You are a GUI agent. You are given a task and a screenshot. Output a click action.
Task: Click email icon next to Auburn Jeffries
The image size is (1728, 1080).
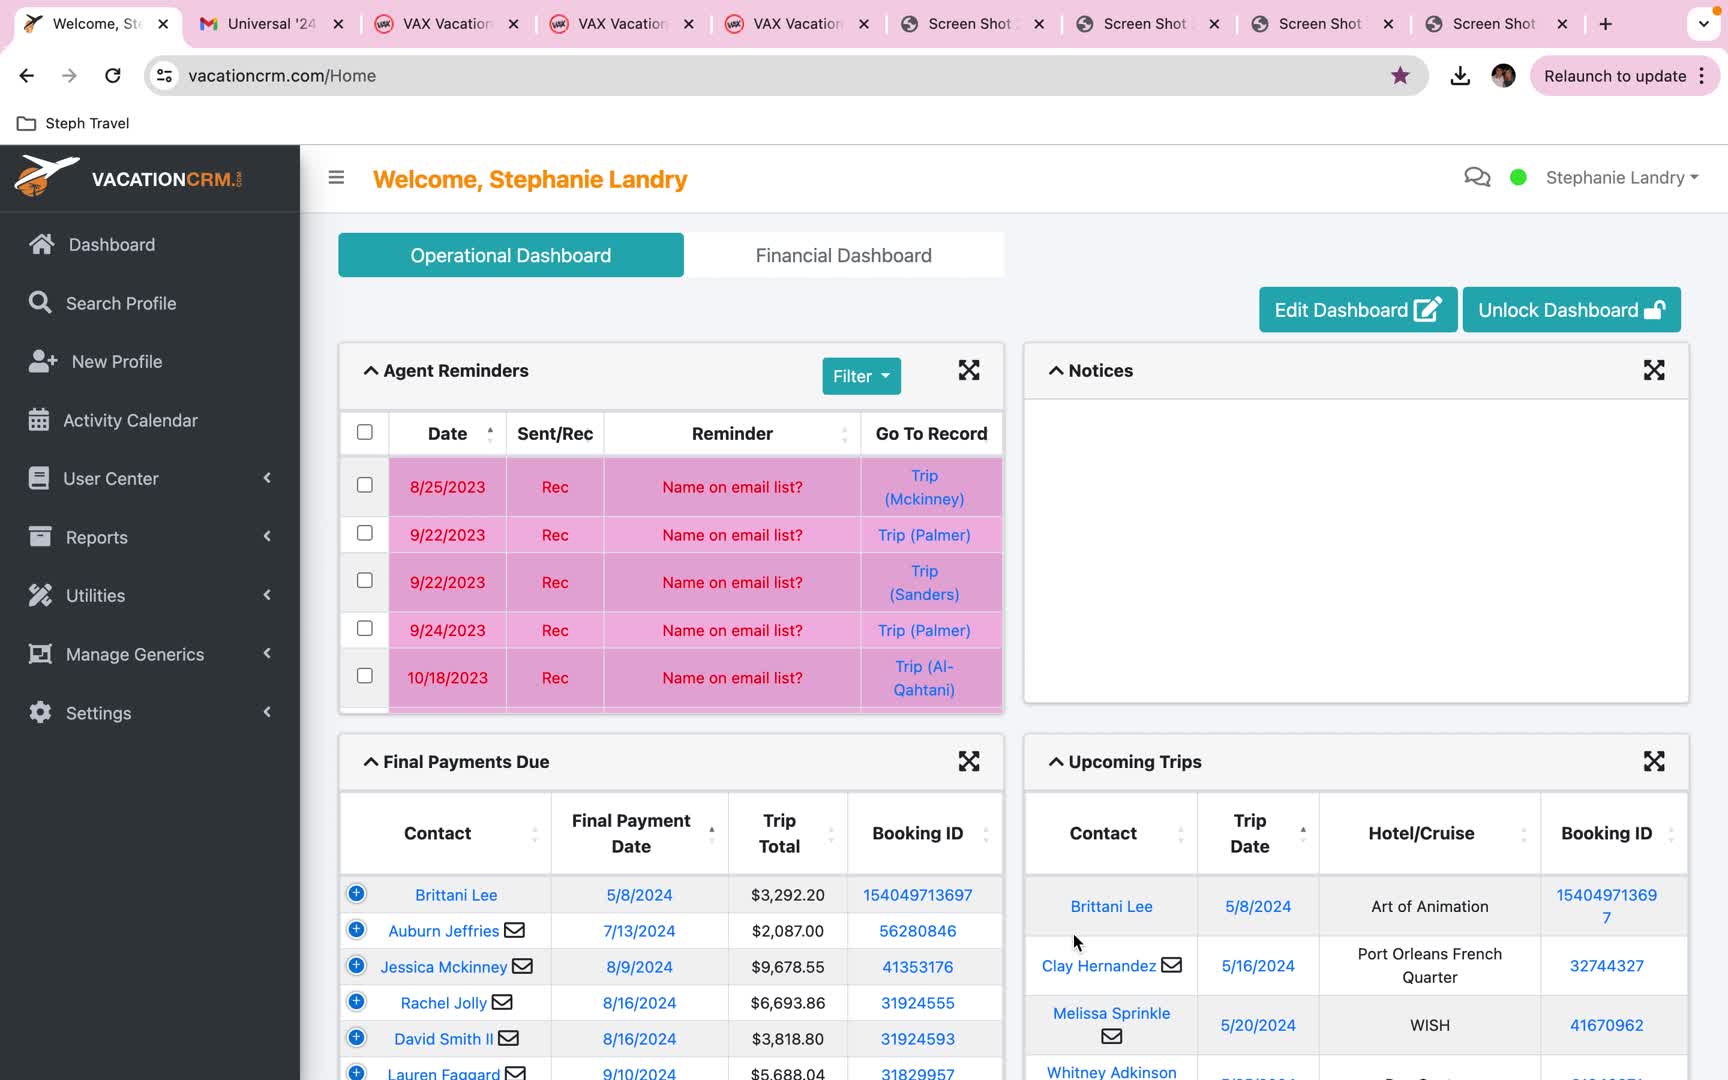pyautogui.click(x=514, y=930)
